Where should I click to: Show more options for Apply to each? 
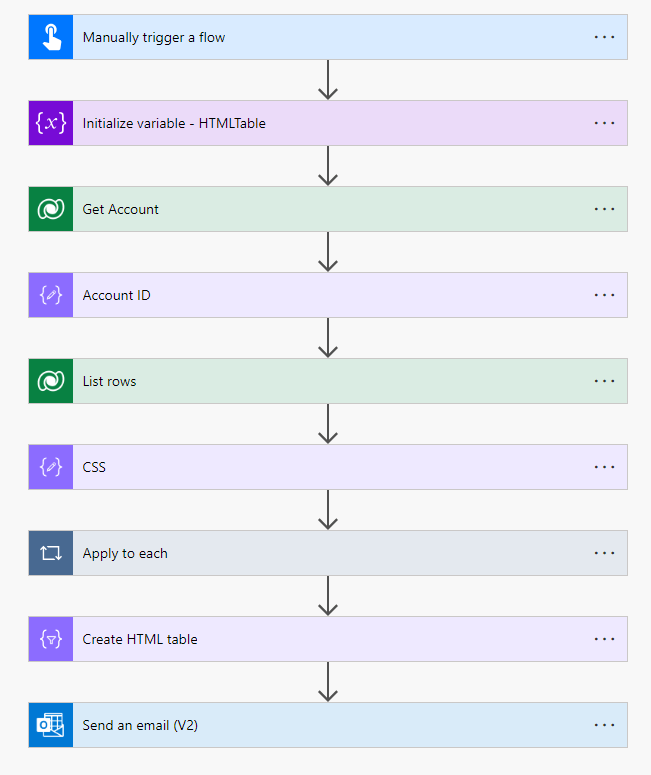[x=604, y=553]
